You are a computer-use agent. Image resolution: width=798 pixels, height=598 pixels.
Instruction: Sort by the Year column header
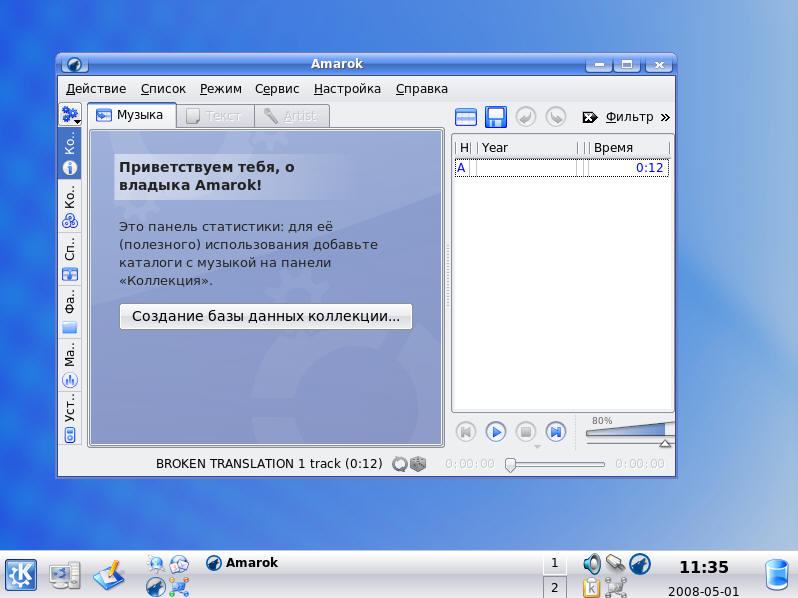pyautogui.click(x=527, y=148)
